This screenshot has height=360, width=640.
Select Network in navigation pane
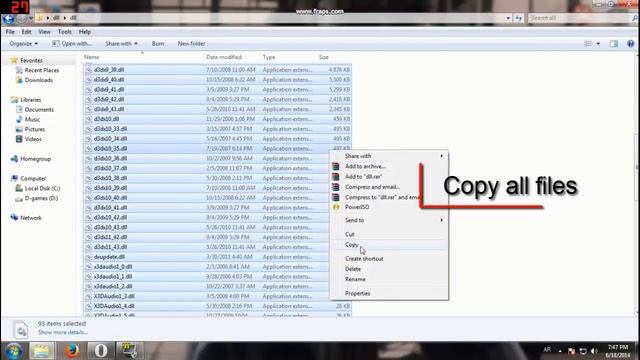[x=31, y=218]
